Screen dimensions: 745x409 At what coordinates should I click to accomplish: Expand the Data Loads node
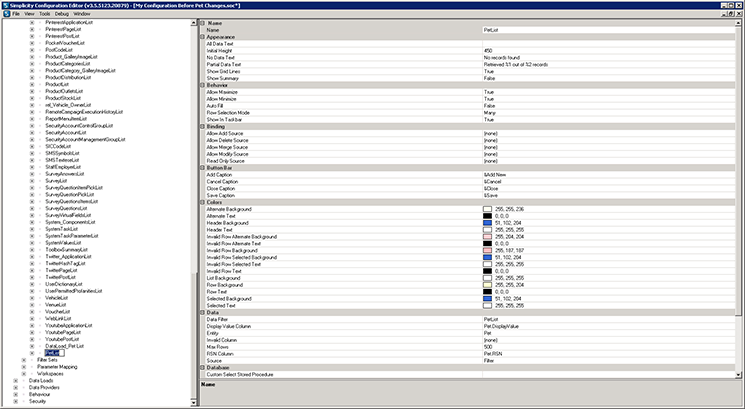[15, 380]
